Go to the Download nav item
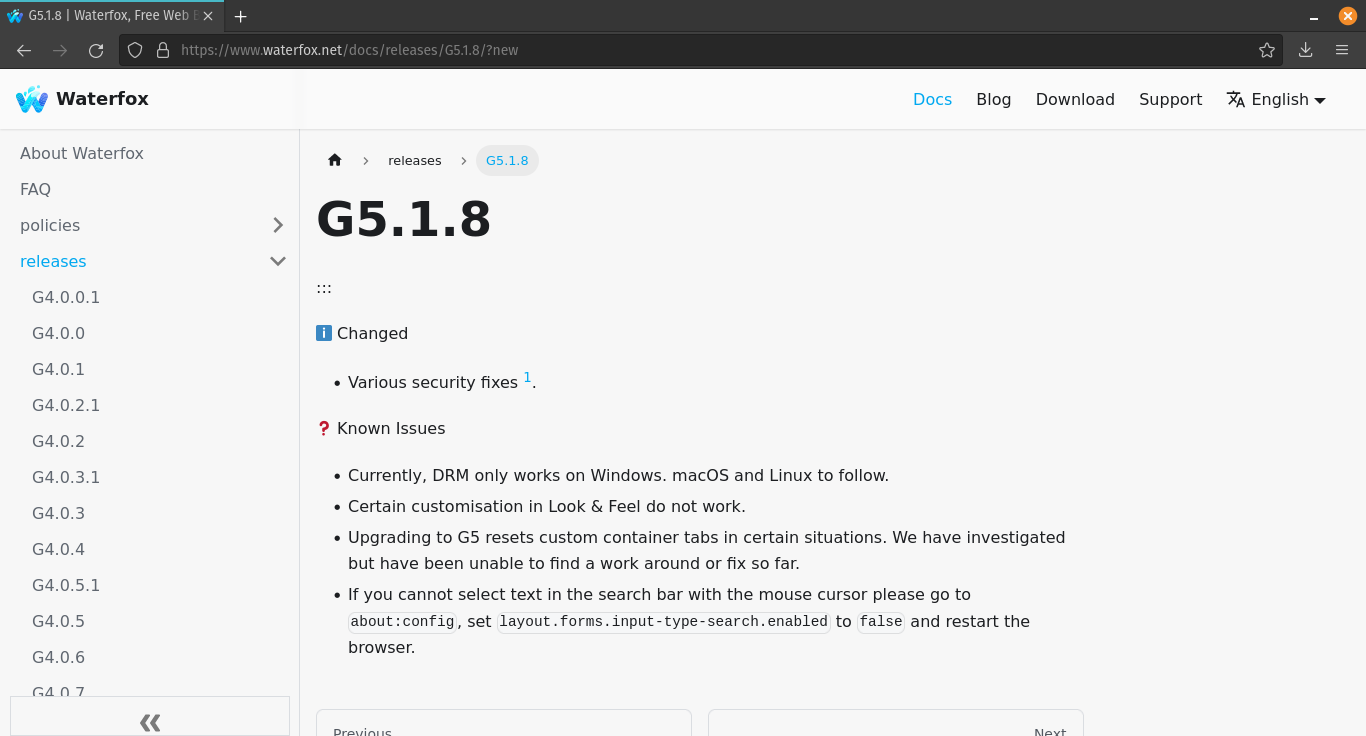 point(1075,99)
